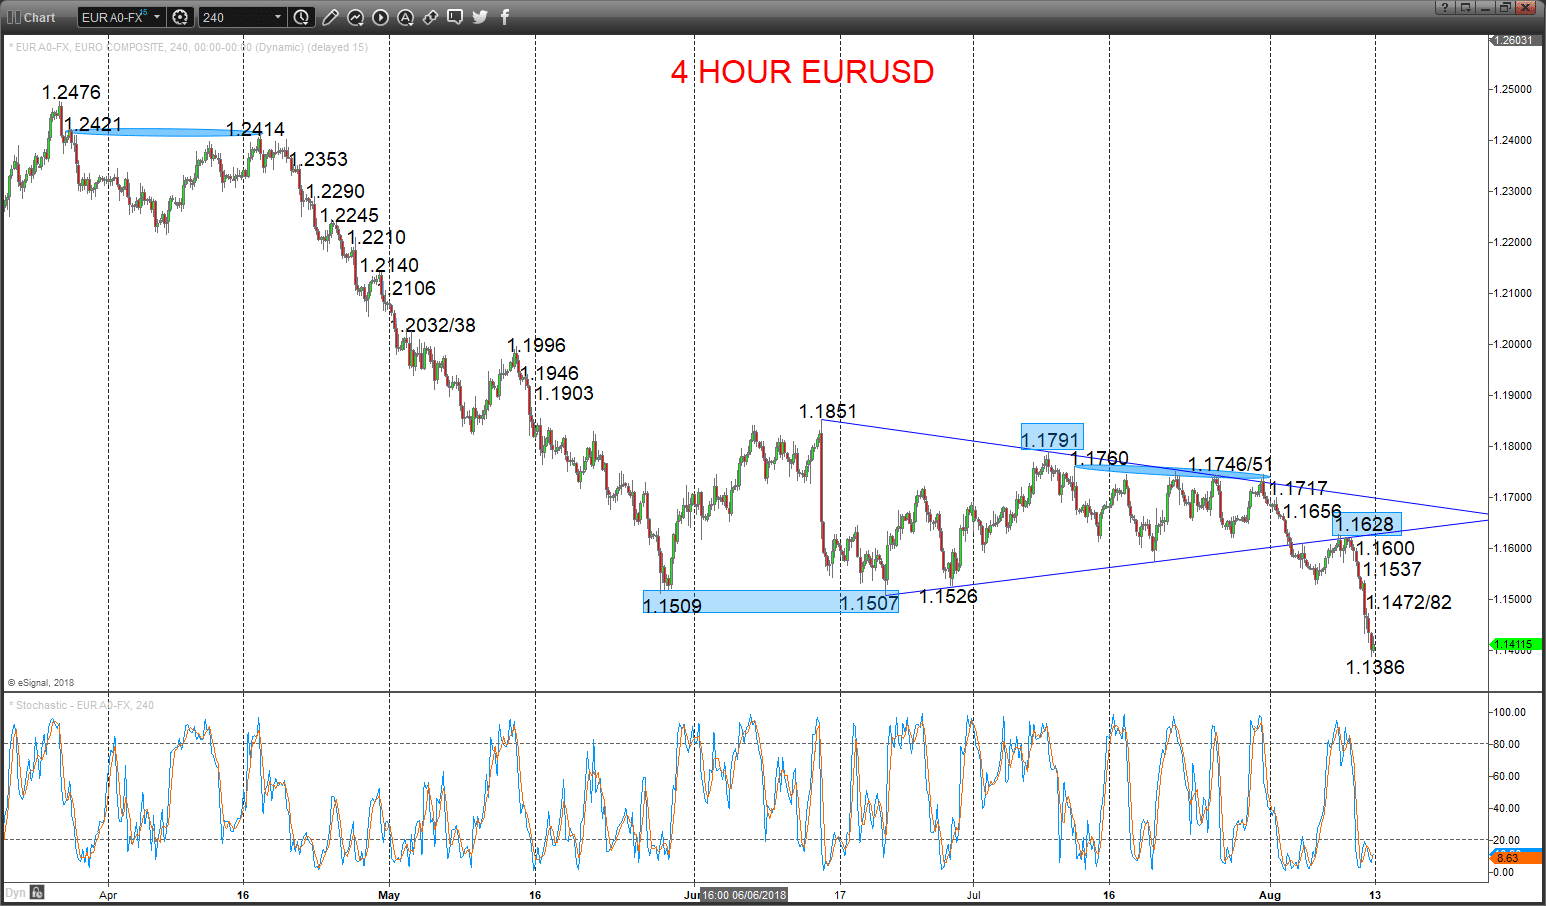Click the 1.15000 price scale value
Image resolution: width=1546 pixels, height=906 pixels.
tap(1513, 599)
